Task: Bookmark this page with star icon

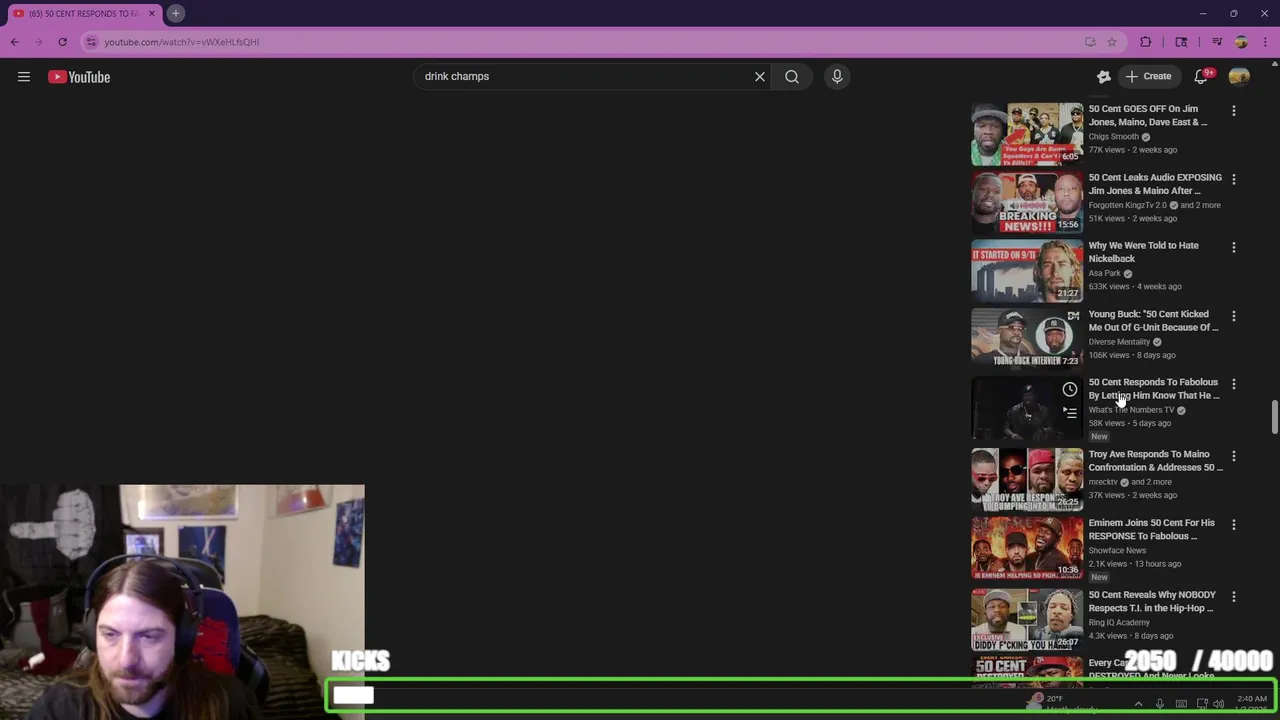Action: pos(1112,42)
